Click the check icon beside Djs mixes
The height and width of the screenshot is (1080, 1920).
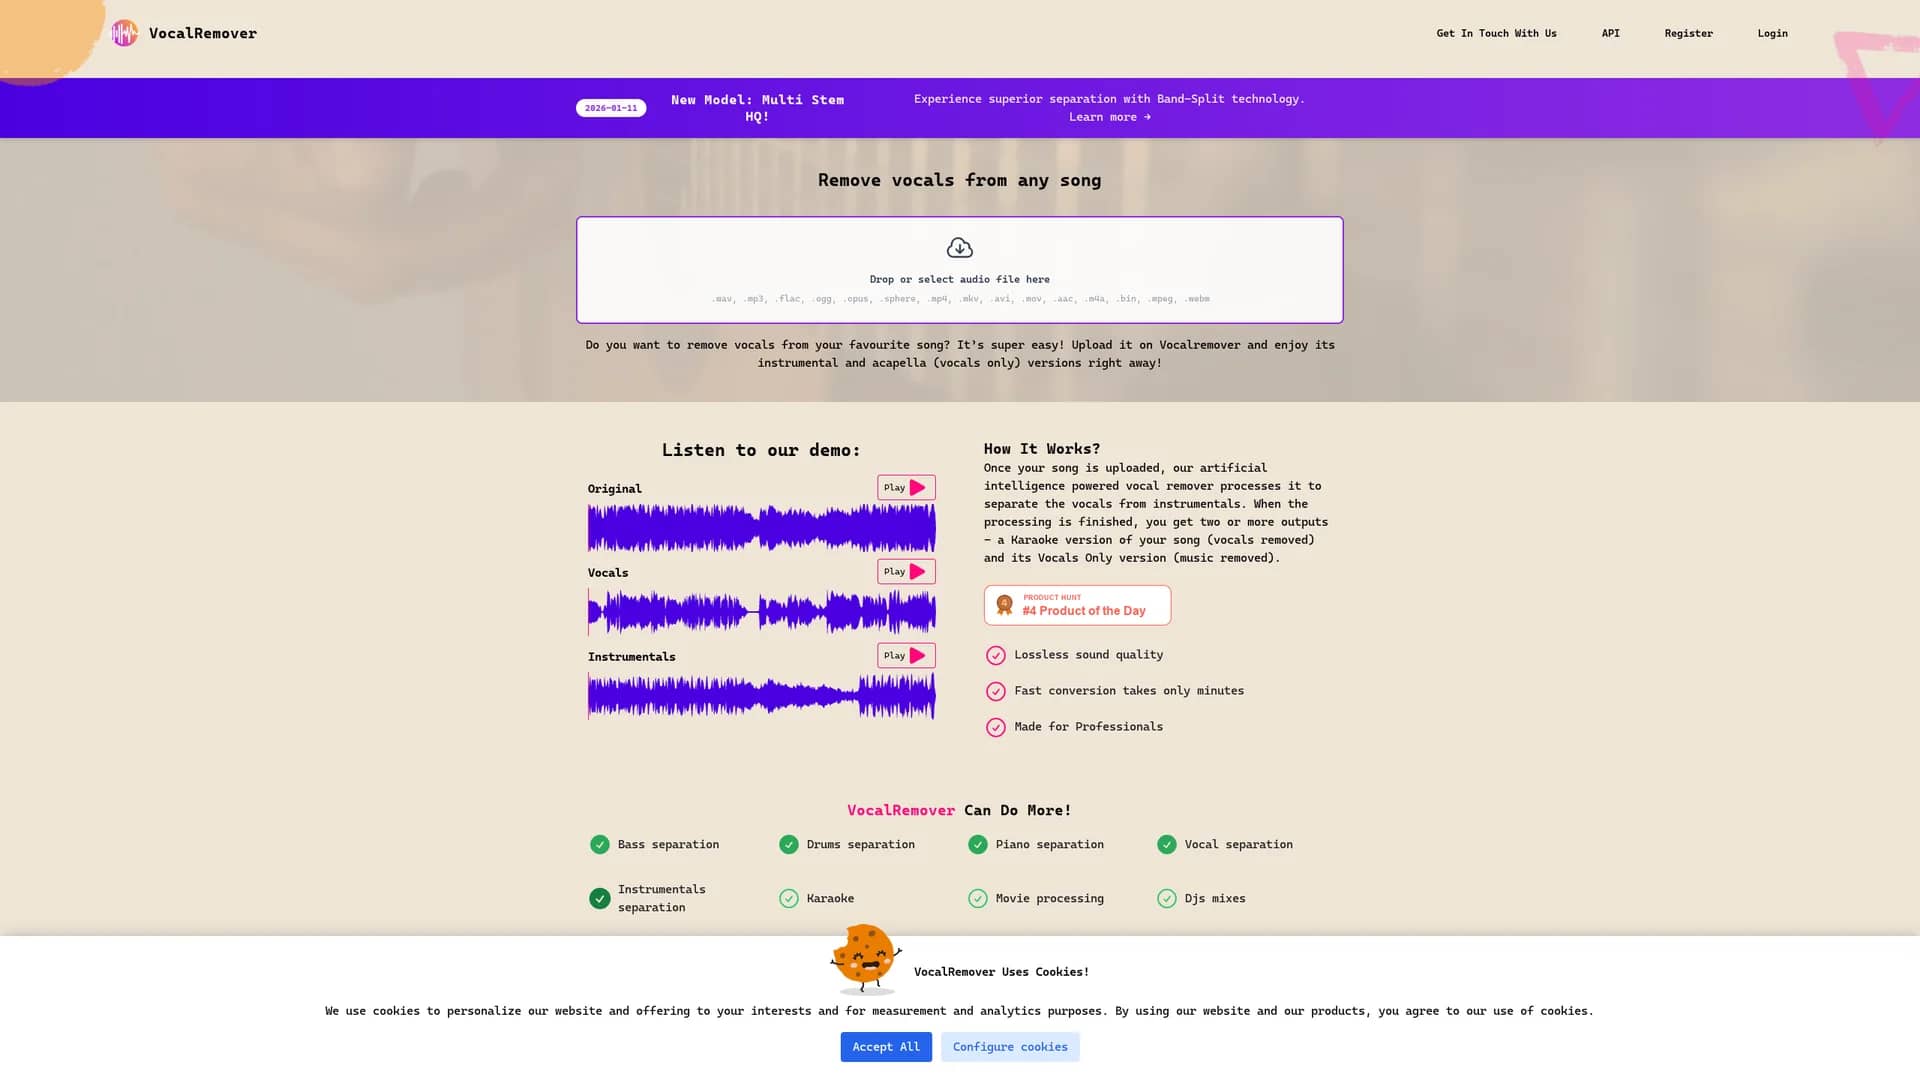click(x=1166, y=899)
